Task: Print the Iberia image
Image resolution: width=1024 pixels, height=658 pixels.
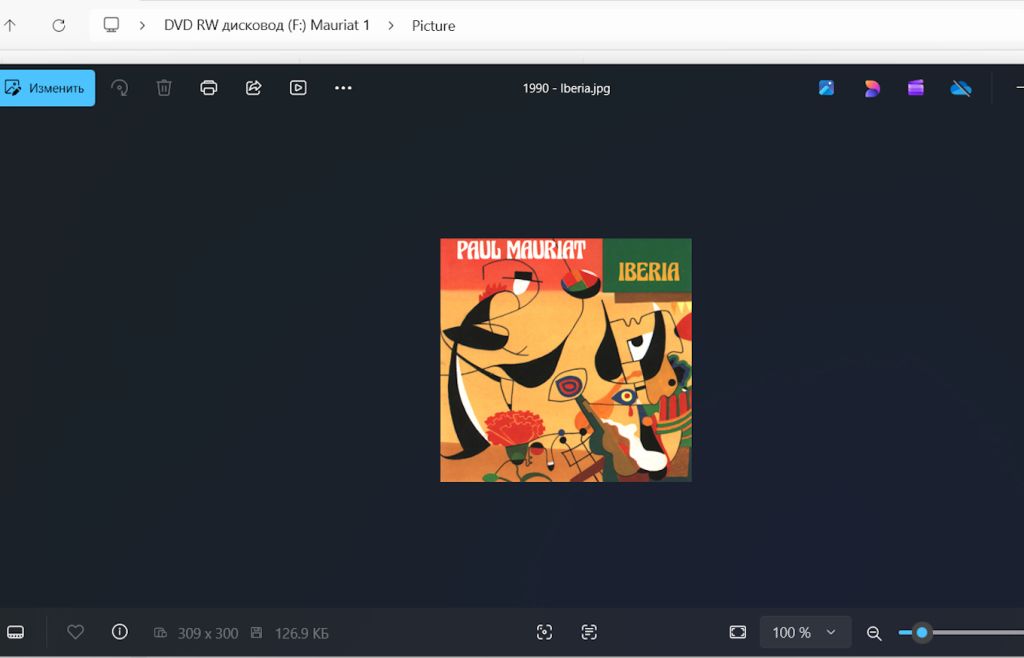Action: [209, 87]
